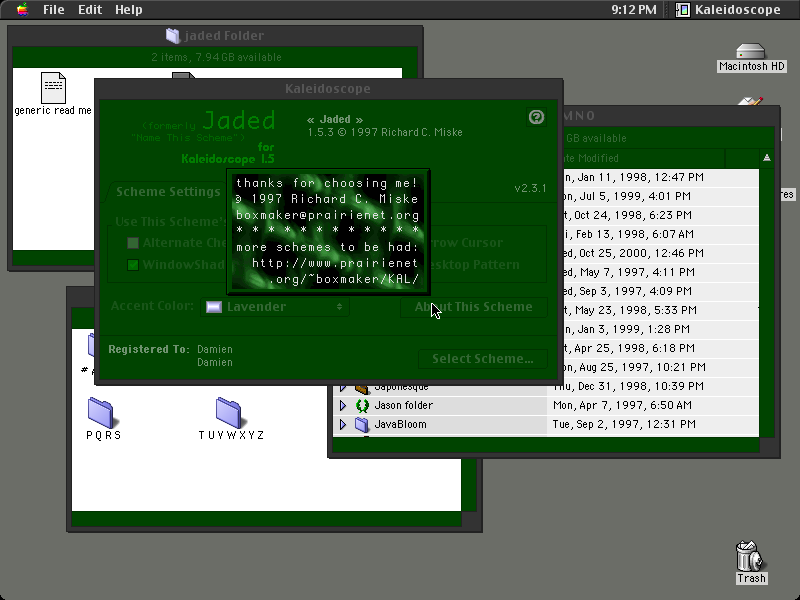Enable the Alternate checkbox option
The image size is (800, 600).
coord(133,243)
